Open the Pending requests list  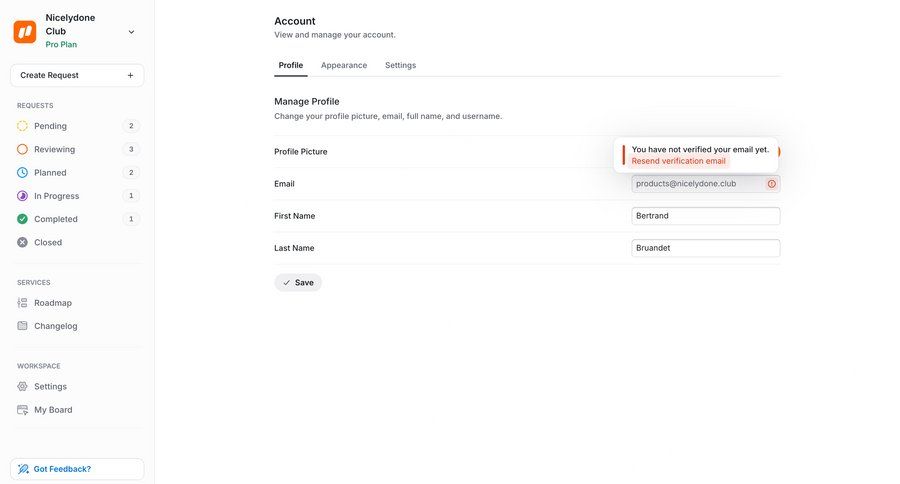tap(50, 126)
